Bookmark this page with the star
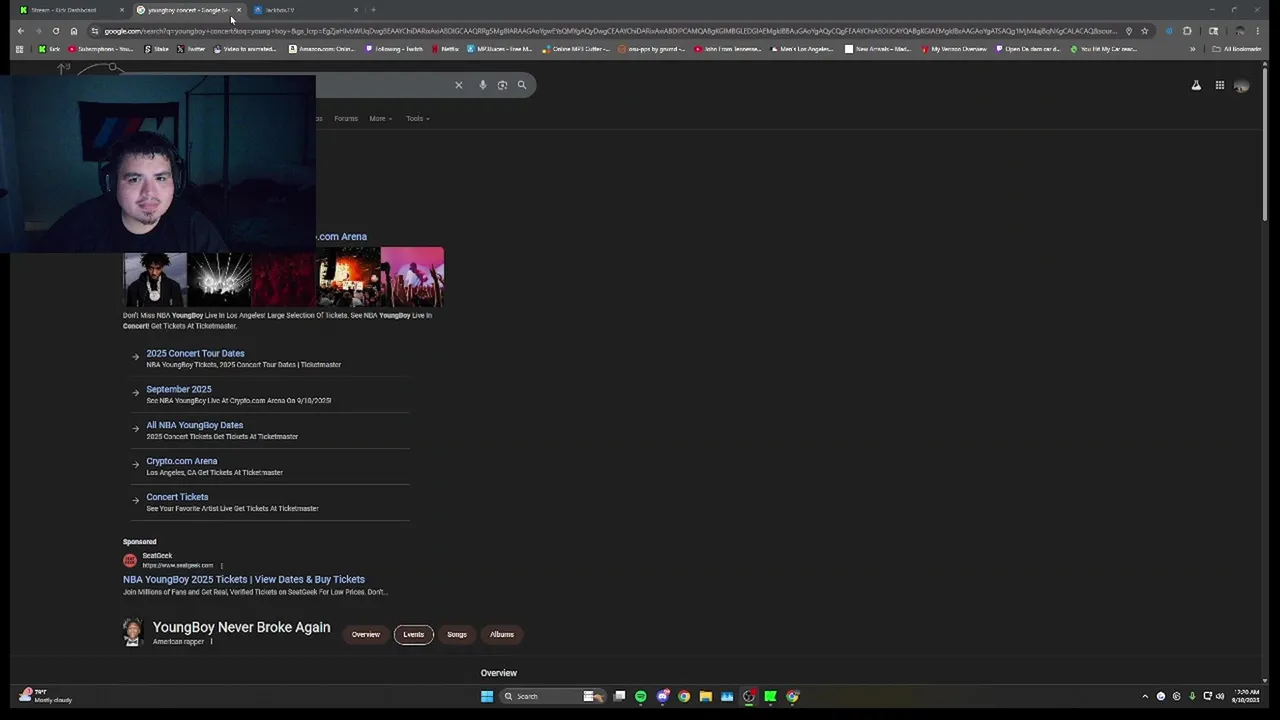This screenshot has height=720, width=1280. (1145, 31)
